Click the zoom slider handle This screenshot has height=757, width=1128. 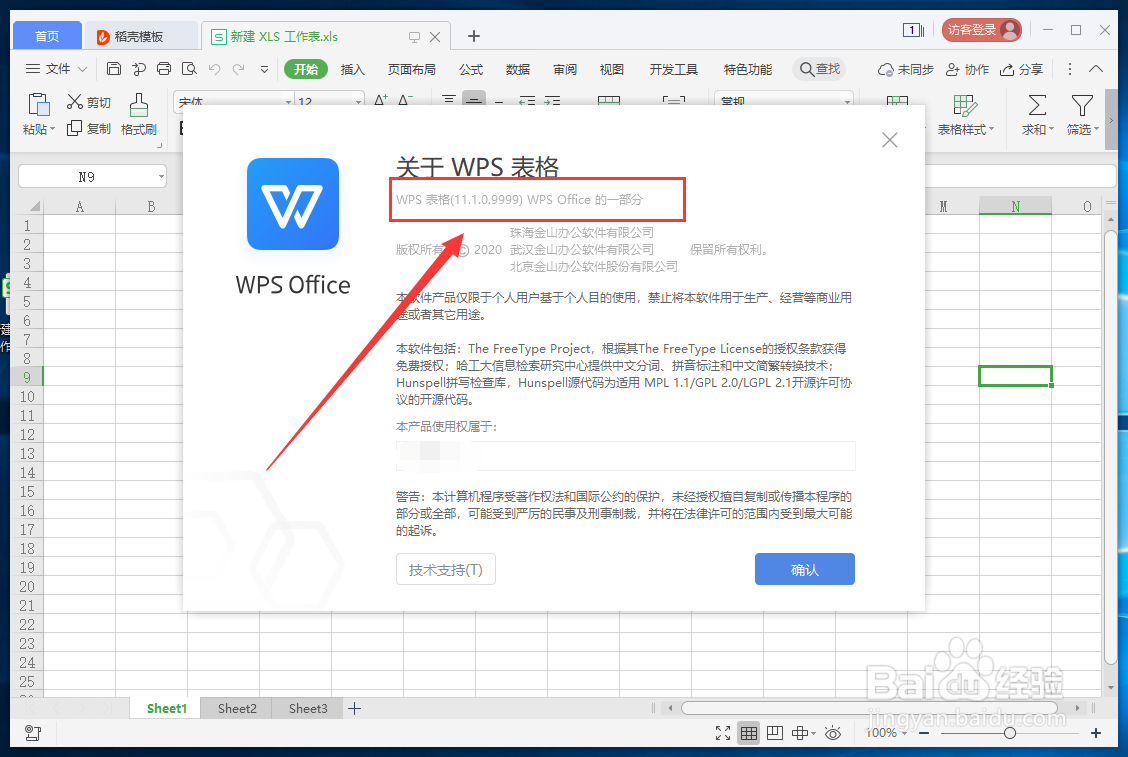(1010, 733)
